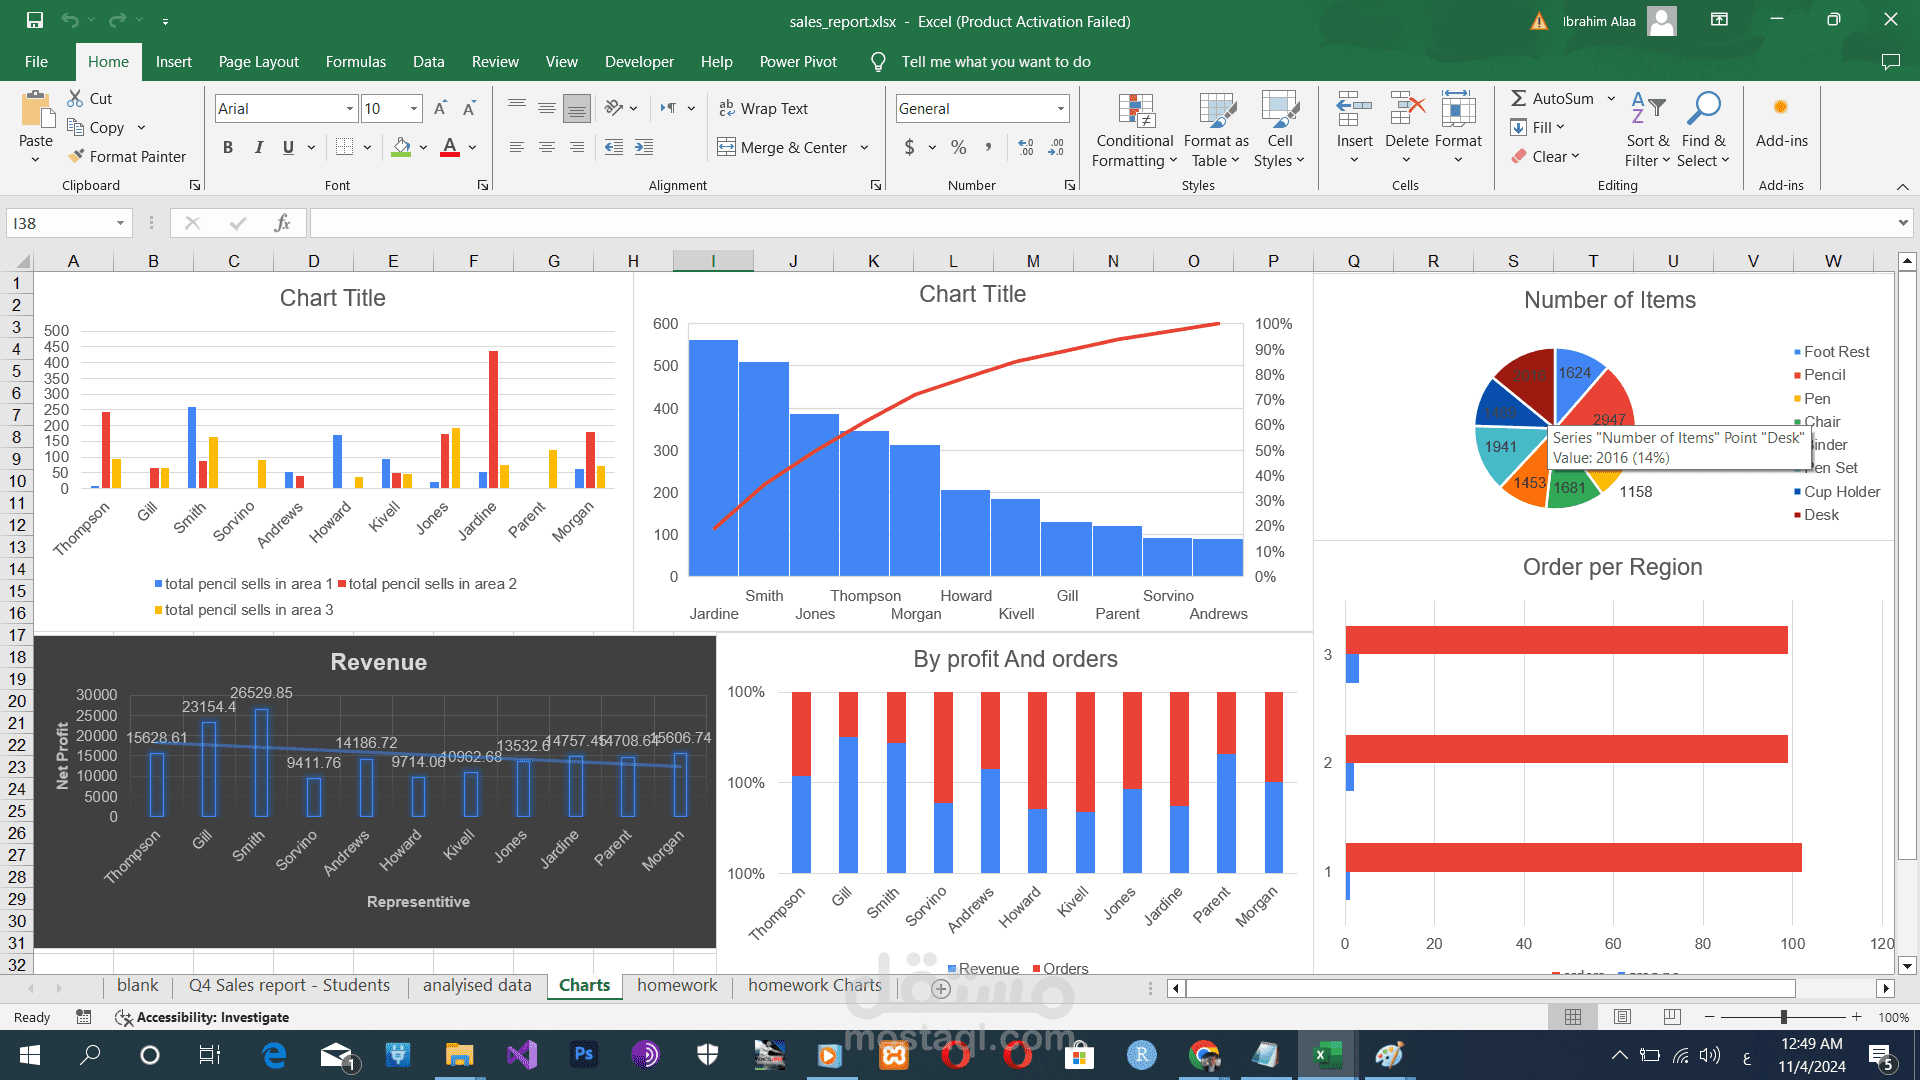Switch to Page Break Preview view
This screenshot has height=1080, width=1920.
pos(1672,1017)
